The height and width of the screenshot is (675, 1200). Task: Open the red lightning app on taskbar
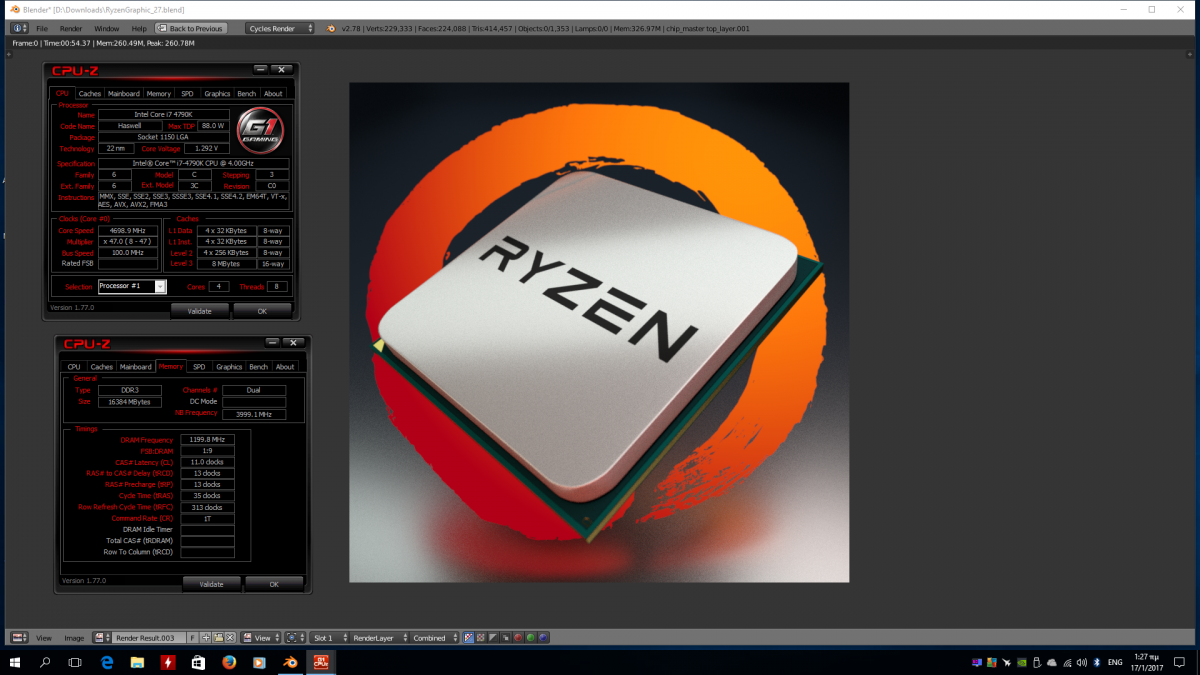(168, 662)
